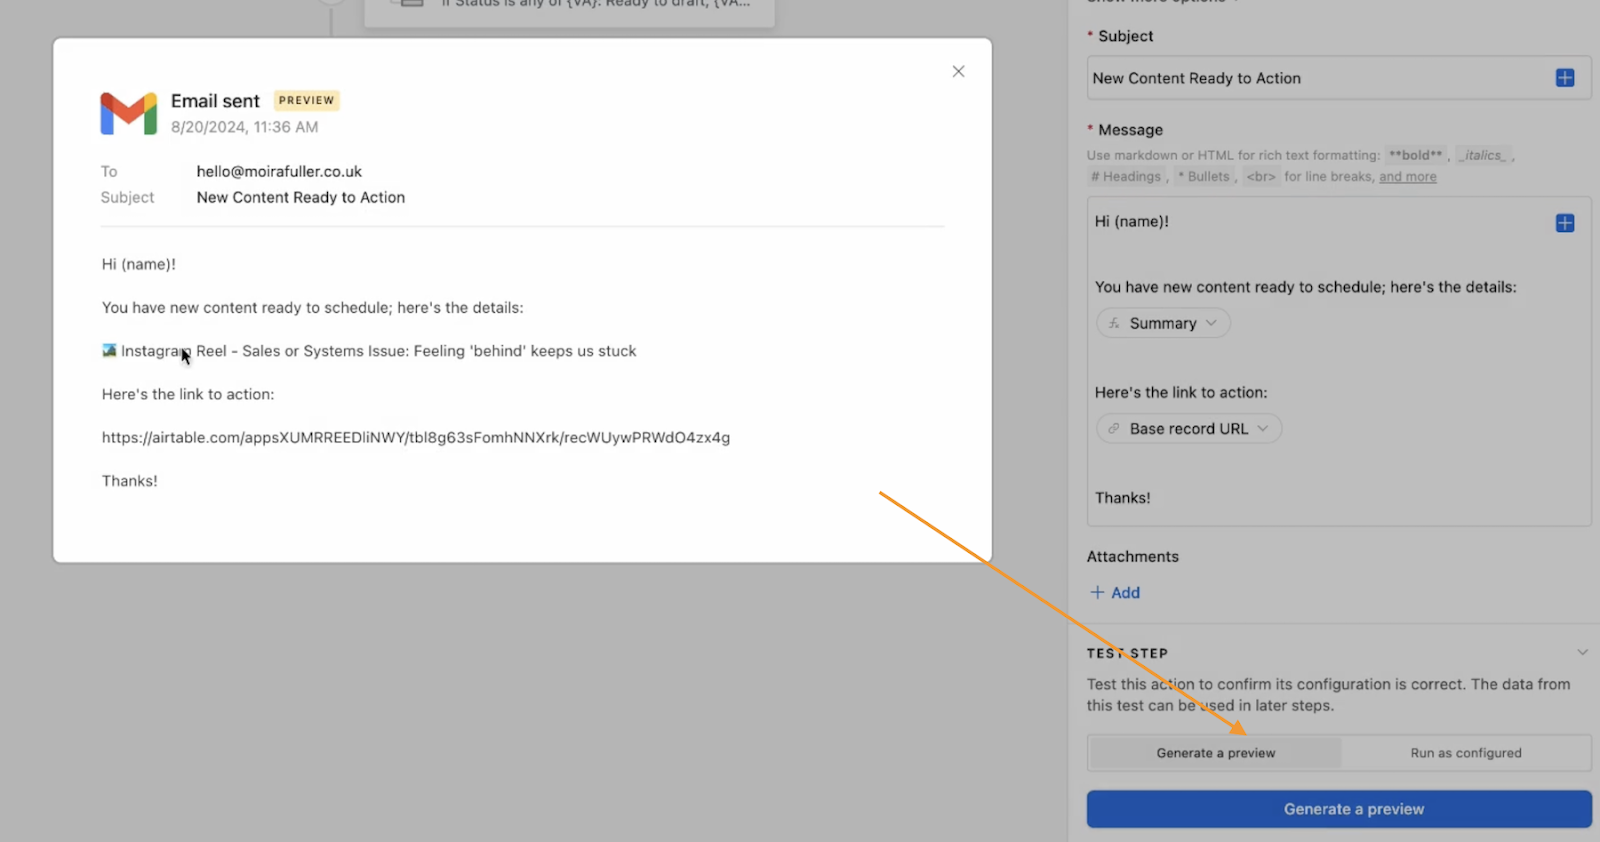Click the formula icon on the Summary token

point(1114,323)
